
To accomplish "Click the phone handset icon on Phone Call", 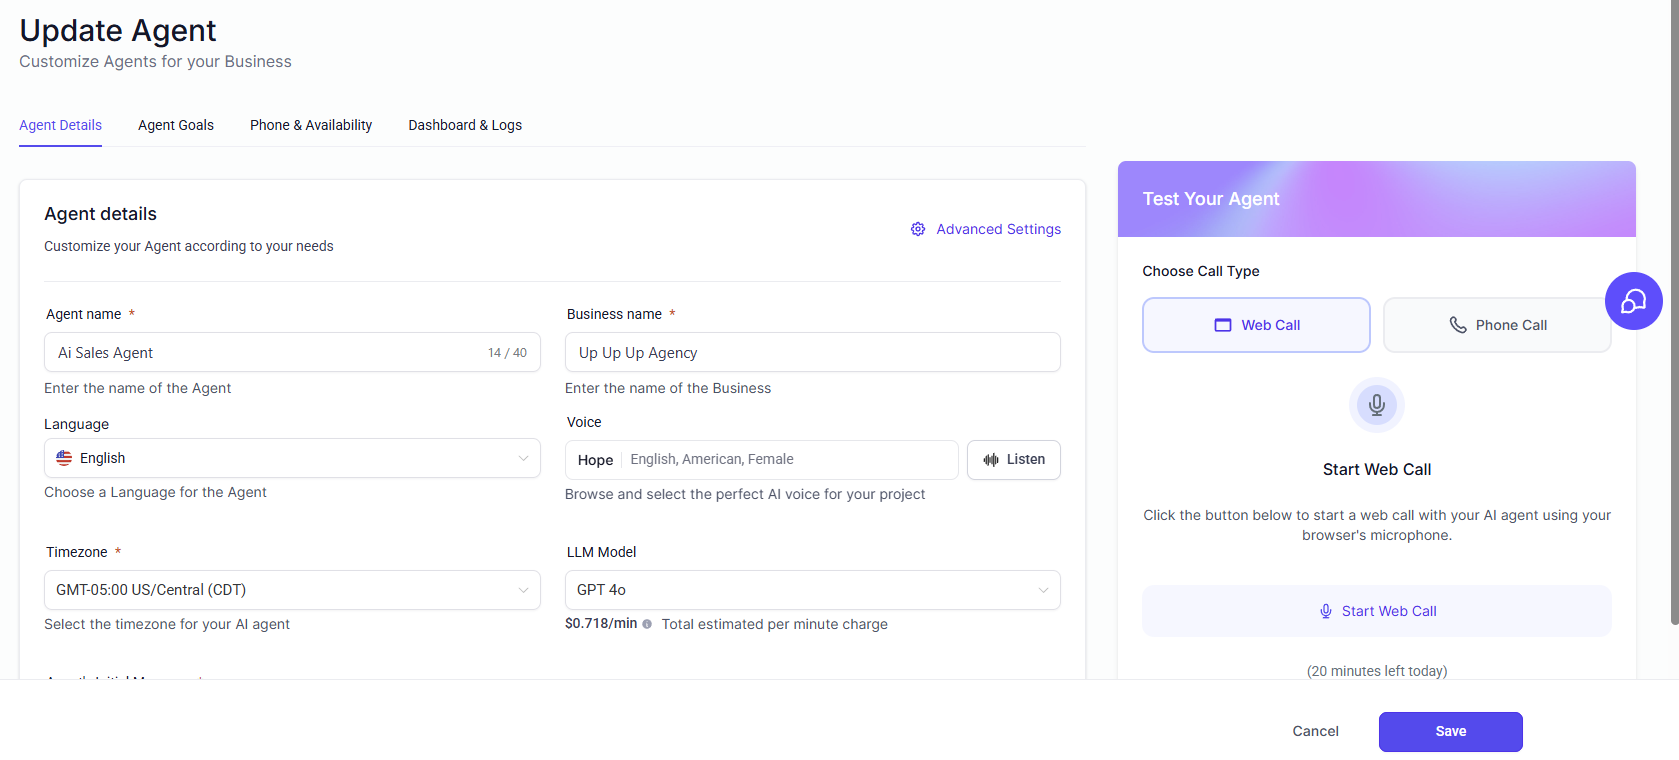I will [1458, 325].
